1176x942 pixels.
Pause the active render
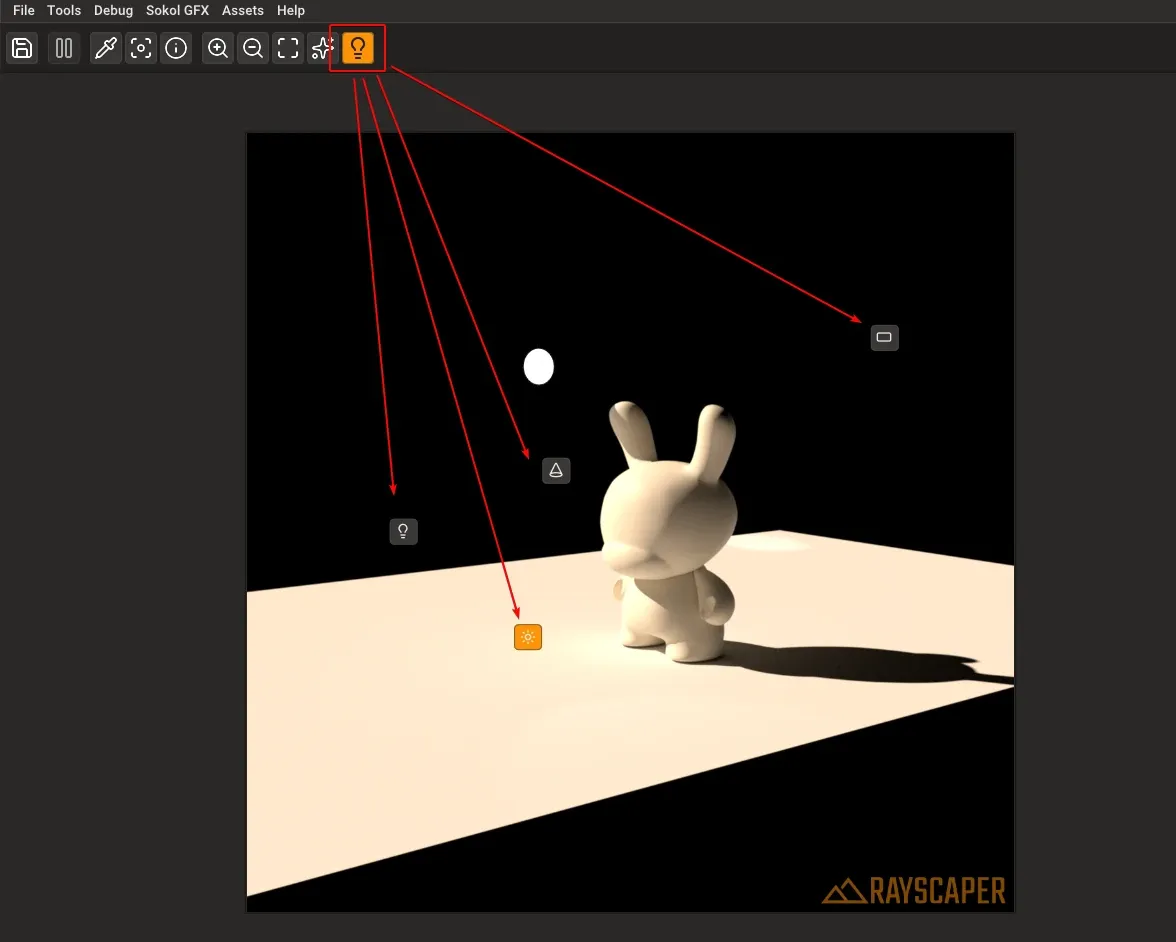(63, 48)
